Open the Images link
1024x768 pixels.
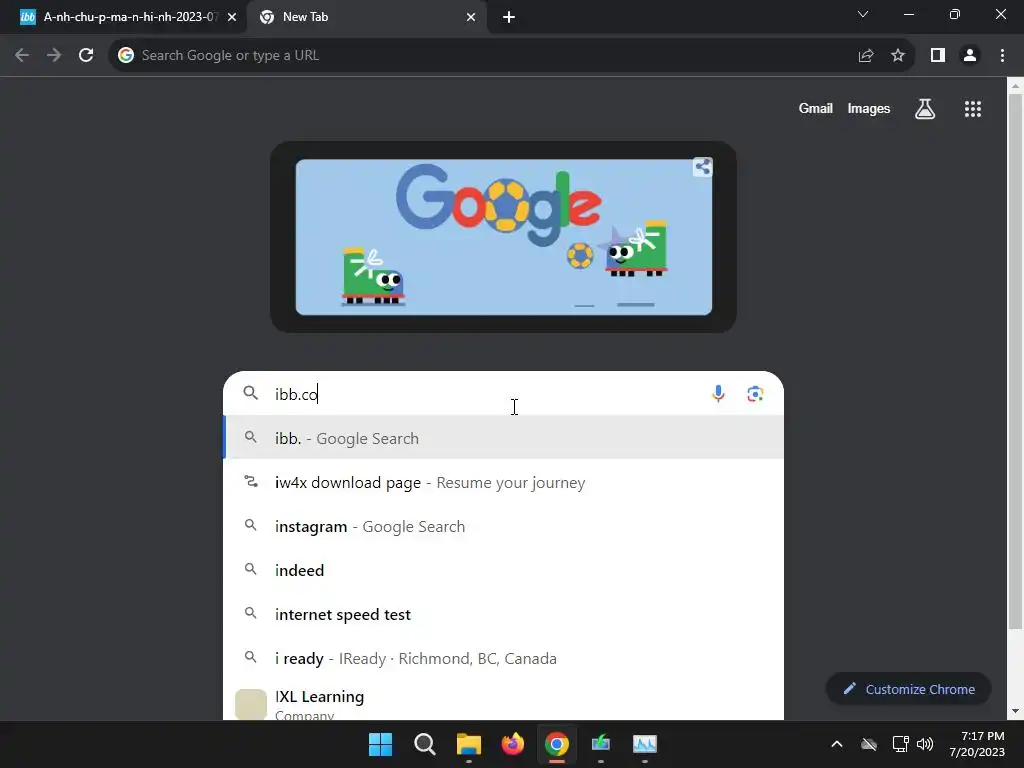[869, 108]
